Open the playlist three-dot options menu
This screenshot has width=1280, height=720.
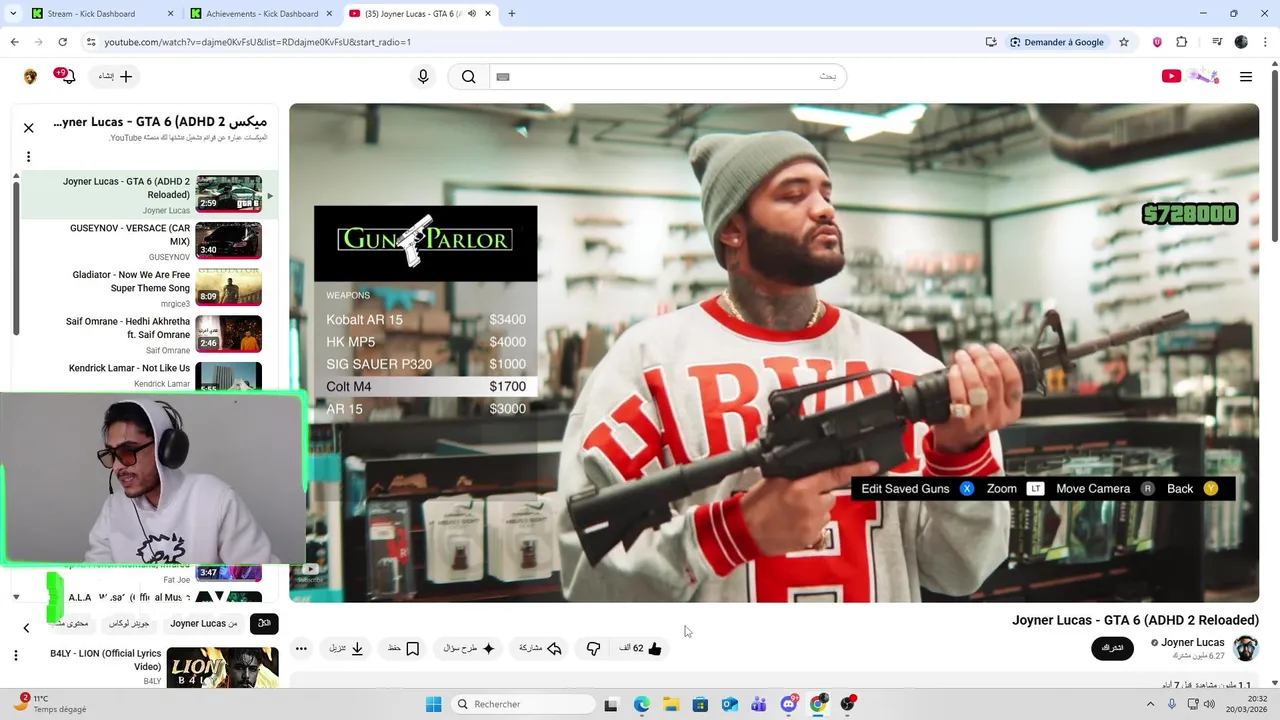click(x=28, y=156)
